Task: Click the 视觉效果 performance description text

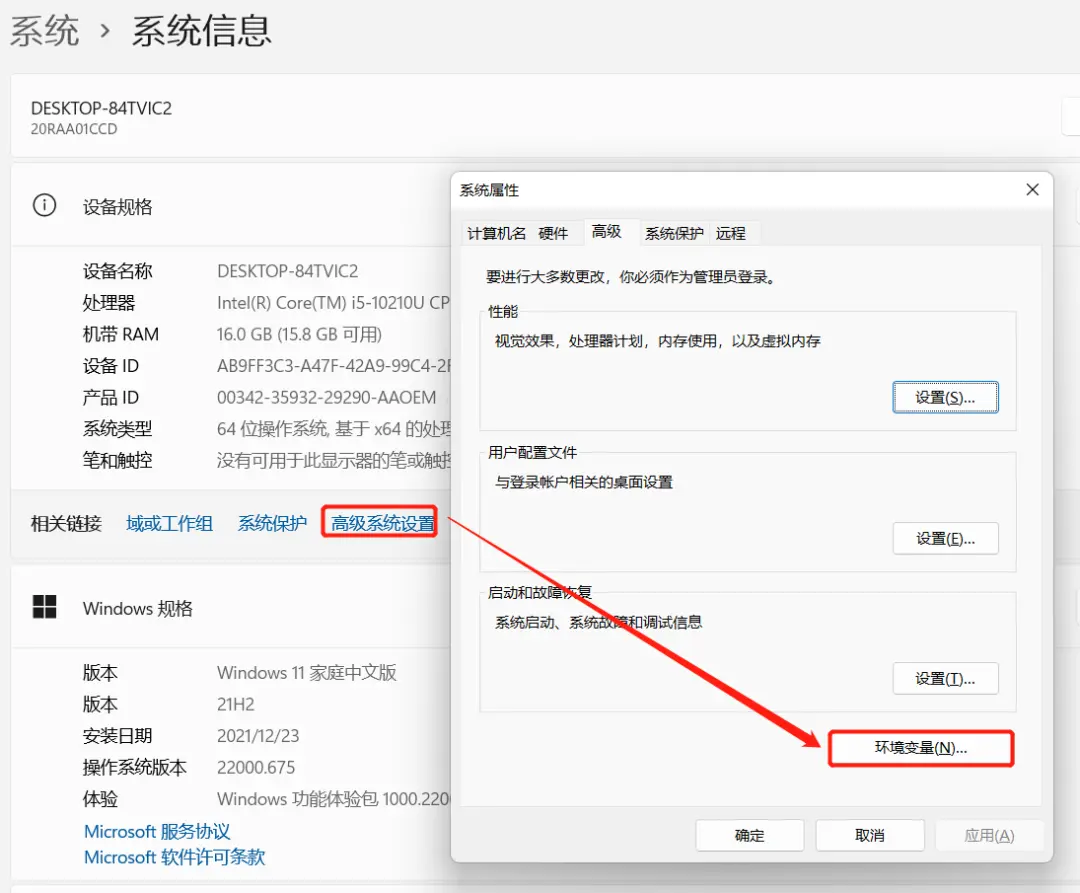Action: (658, 341)
